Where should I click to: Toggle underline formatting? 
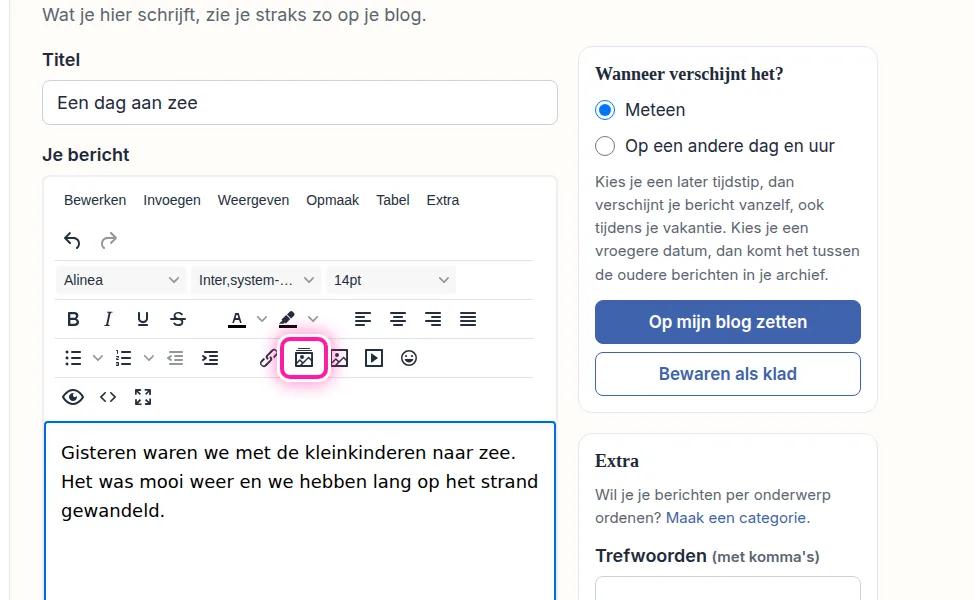click(x=143, y=319)
